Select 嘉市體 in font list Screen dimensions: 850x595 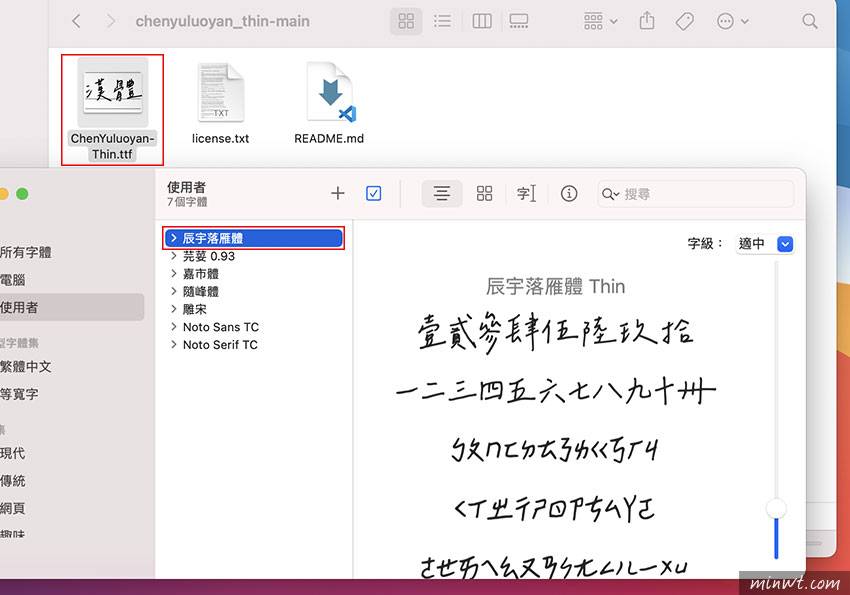pos(201,274)
